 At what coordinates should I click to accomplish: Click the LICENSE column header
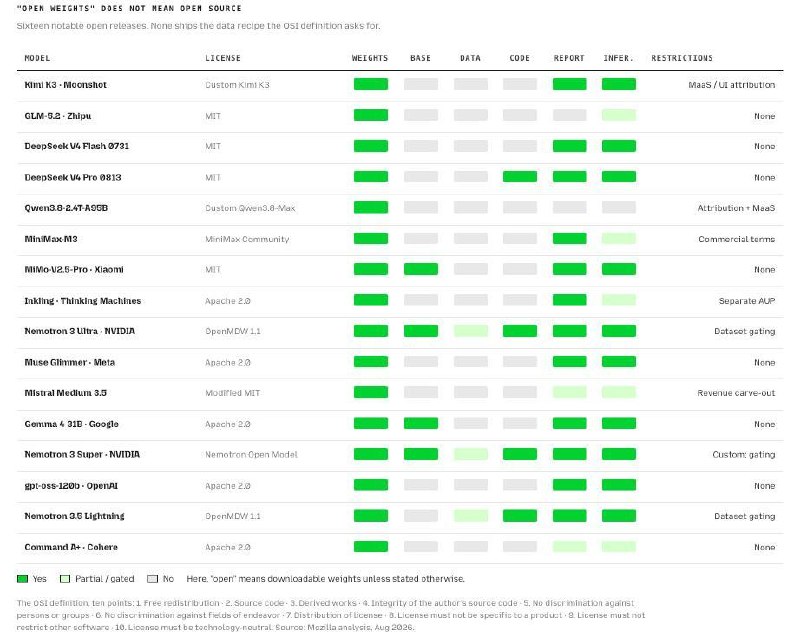pos(222,58)
